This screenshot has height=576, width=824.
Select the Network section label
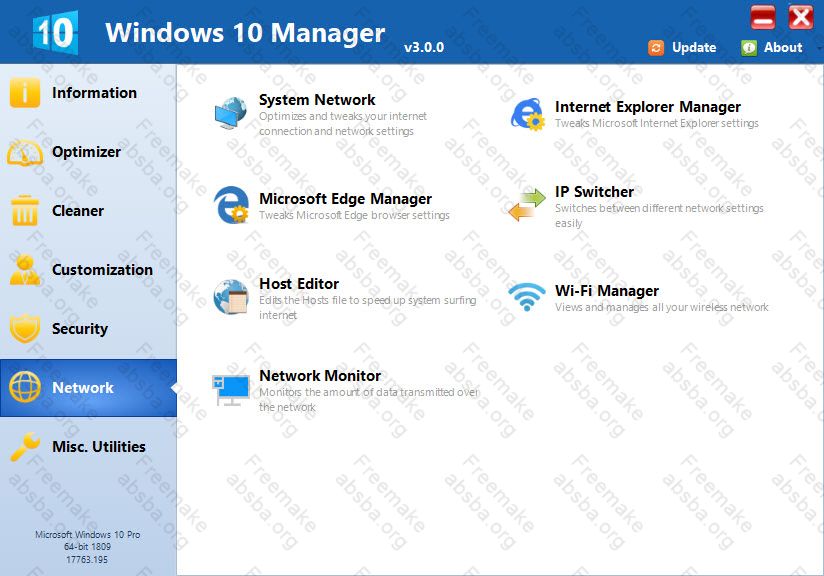tap(83, 388)
